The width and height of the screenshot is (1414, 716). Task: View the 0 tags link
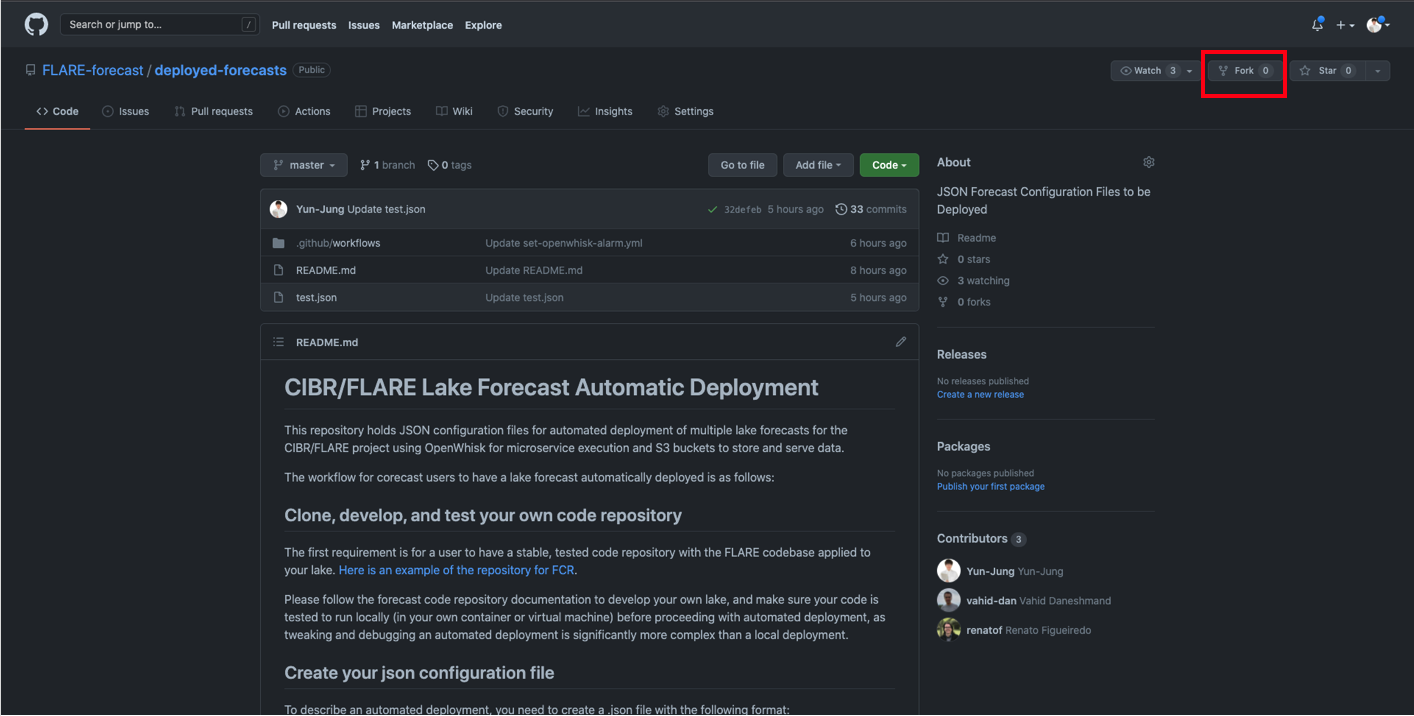(449, 165)
